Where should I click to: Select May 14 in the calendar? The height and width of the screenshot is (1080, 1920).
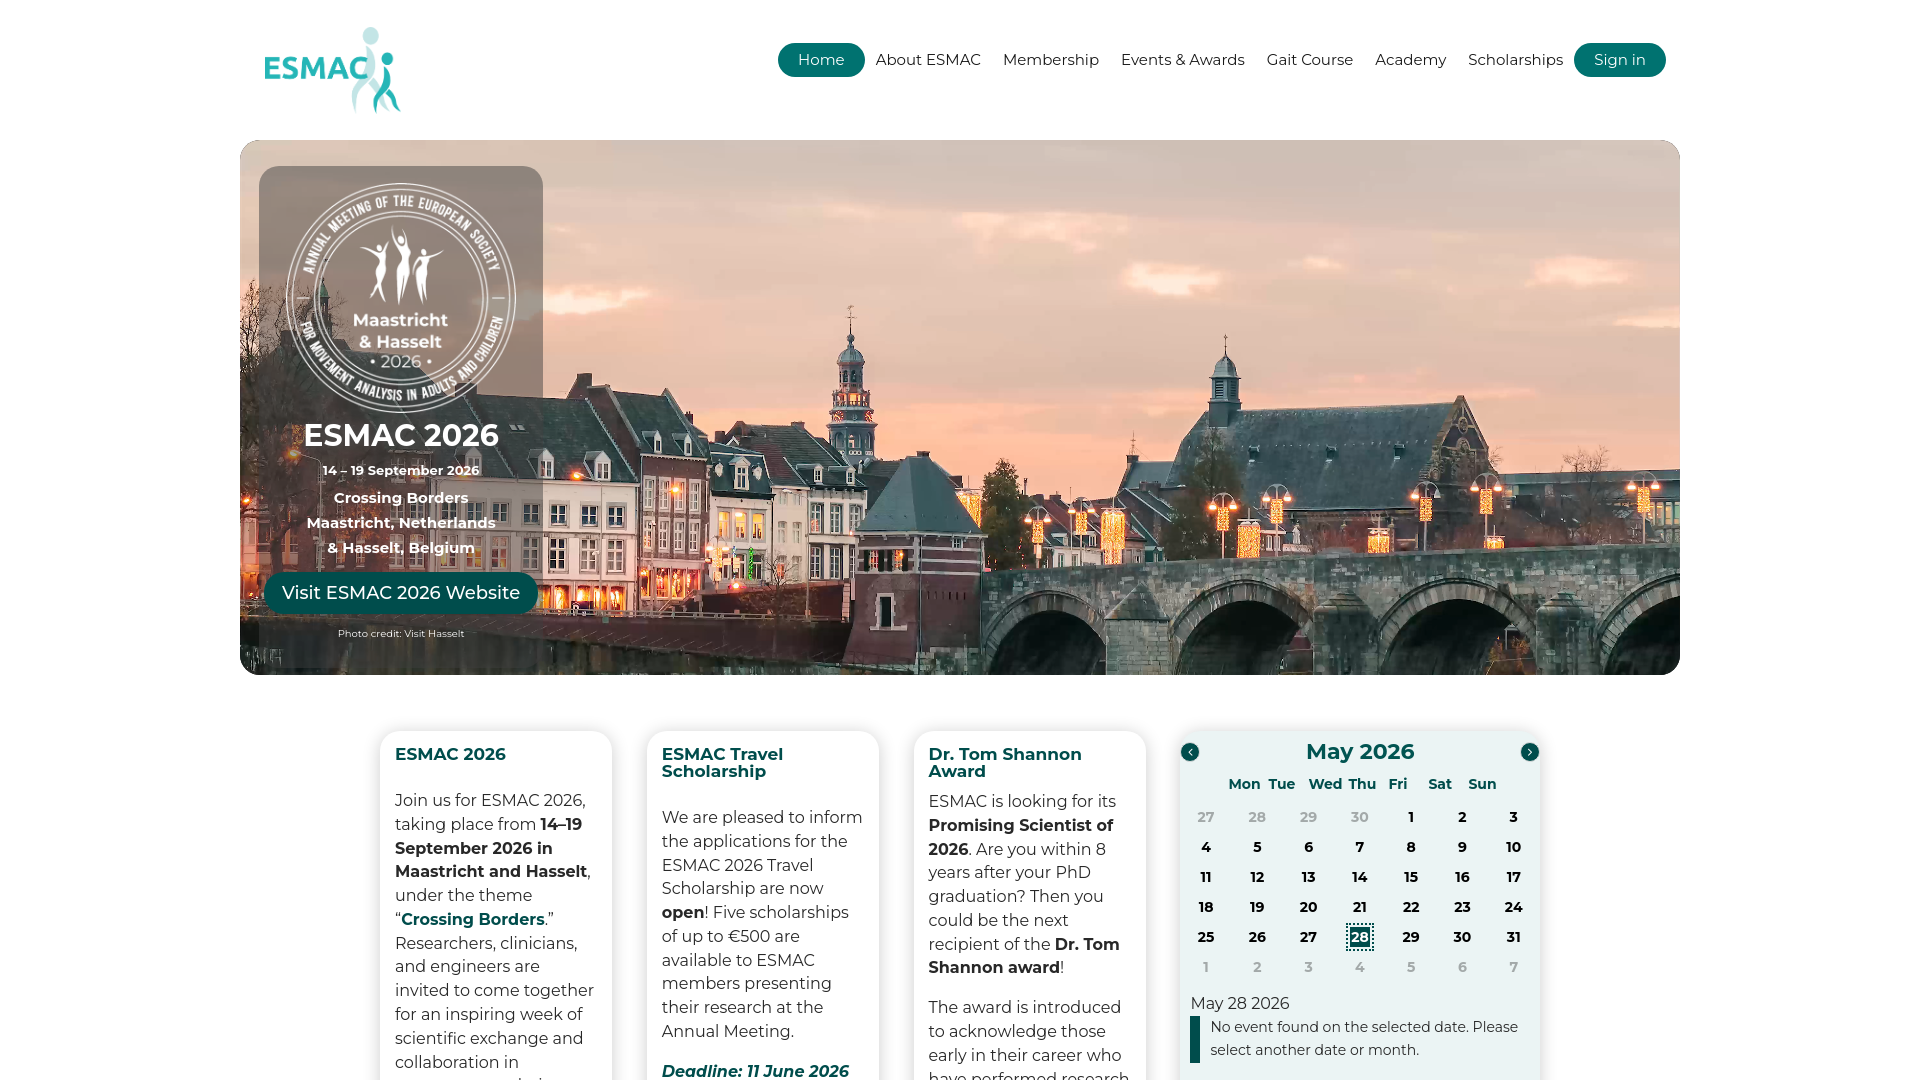pos(1360,877)
